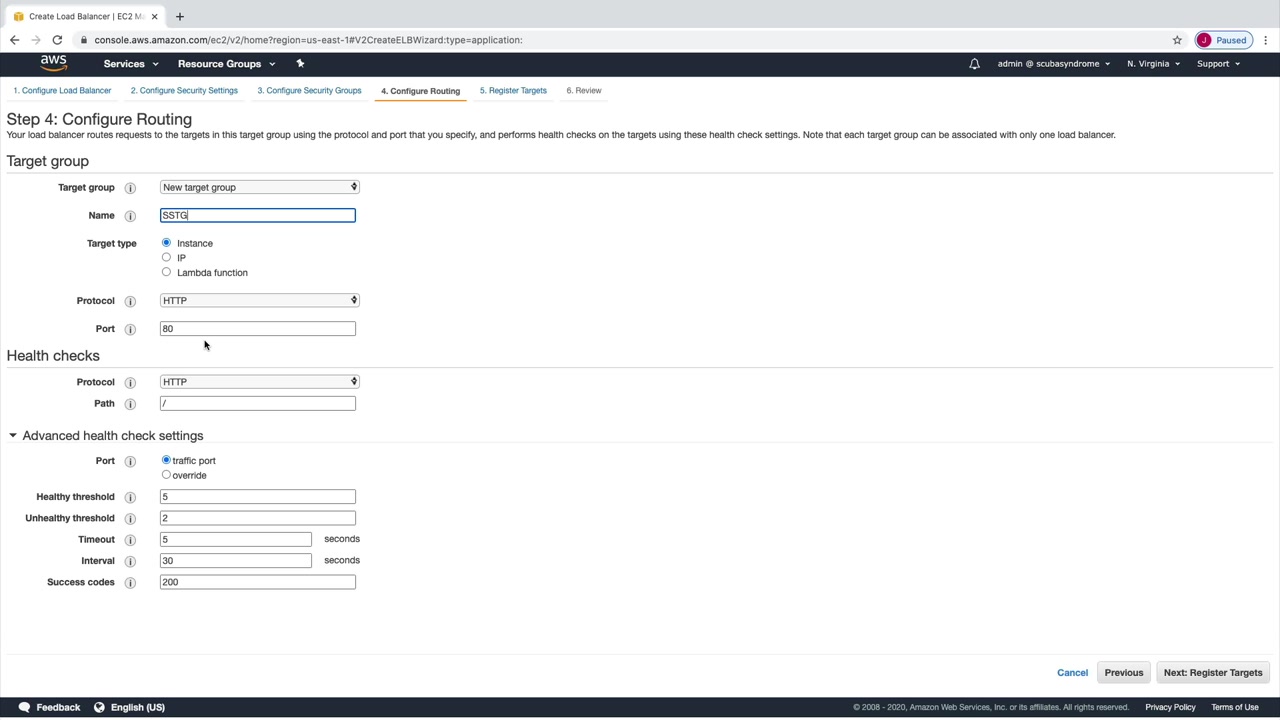
Task: Open the Support menu
Action: [1218, 64]
